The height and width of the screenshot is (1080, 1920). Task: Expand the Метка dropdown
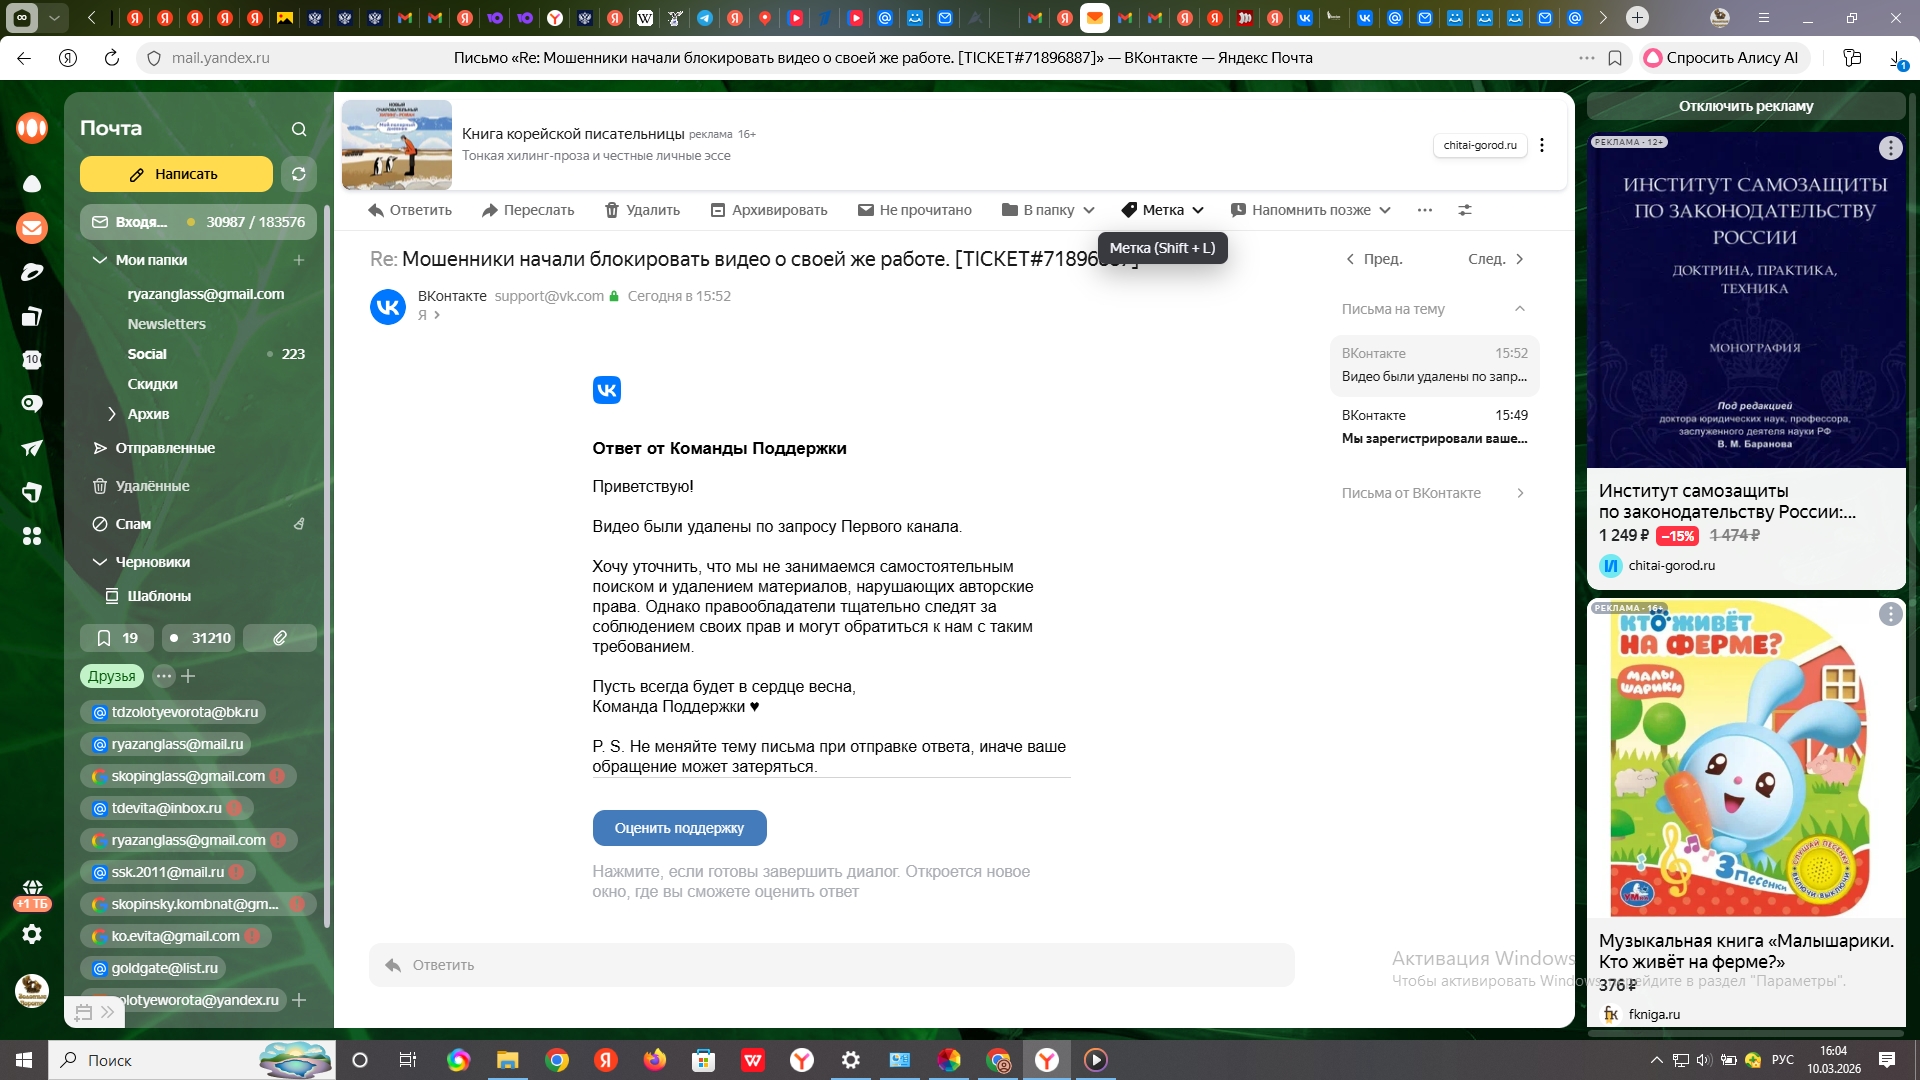click(1162, 210)
